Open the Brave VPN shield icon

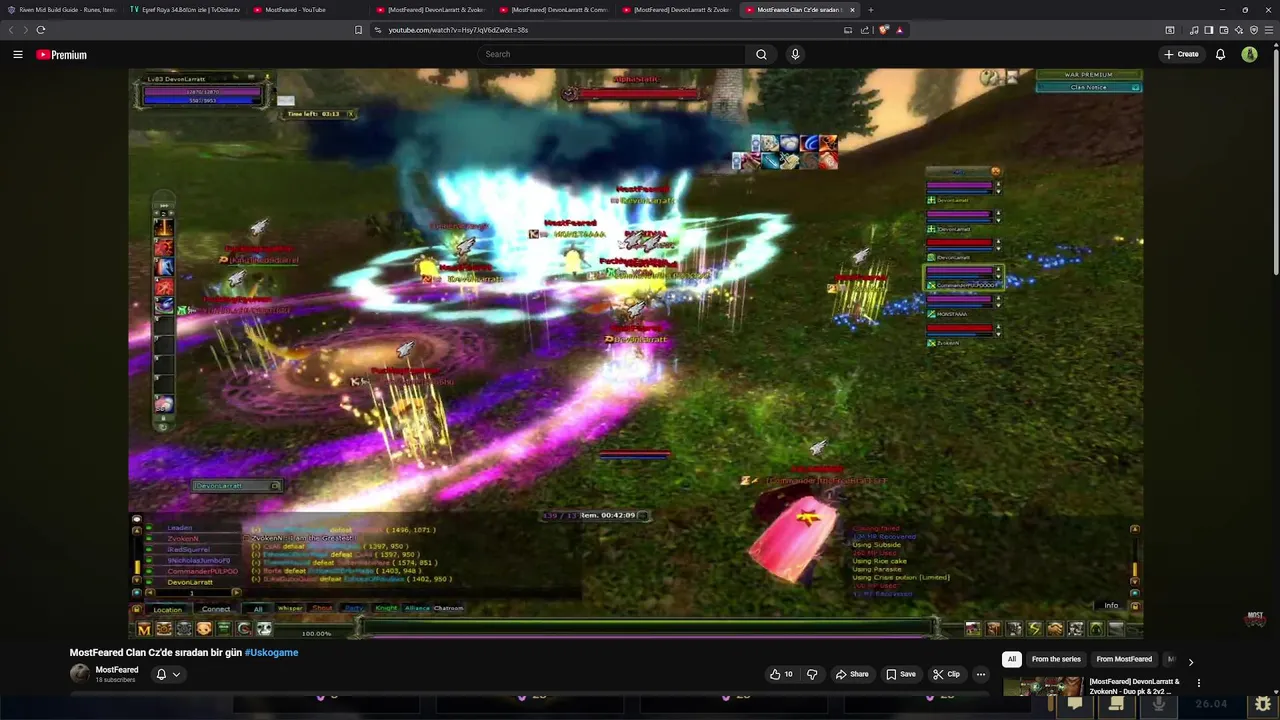coord(1253,30)
